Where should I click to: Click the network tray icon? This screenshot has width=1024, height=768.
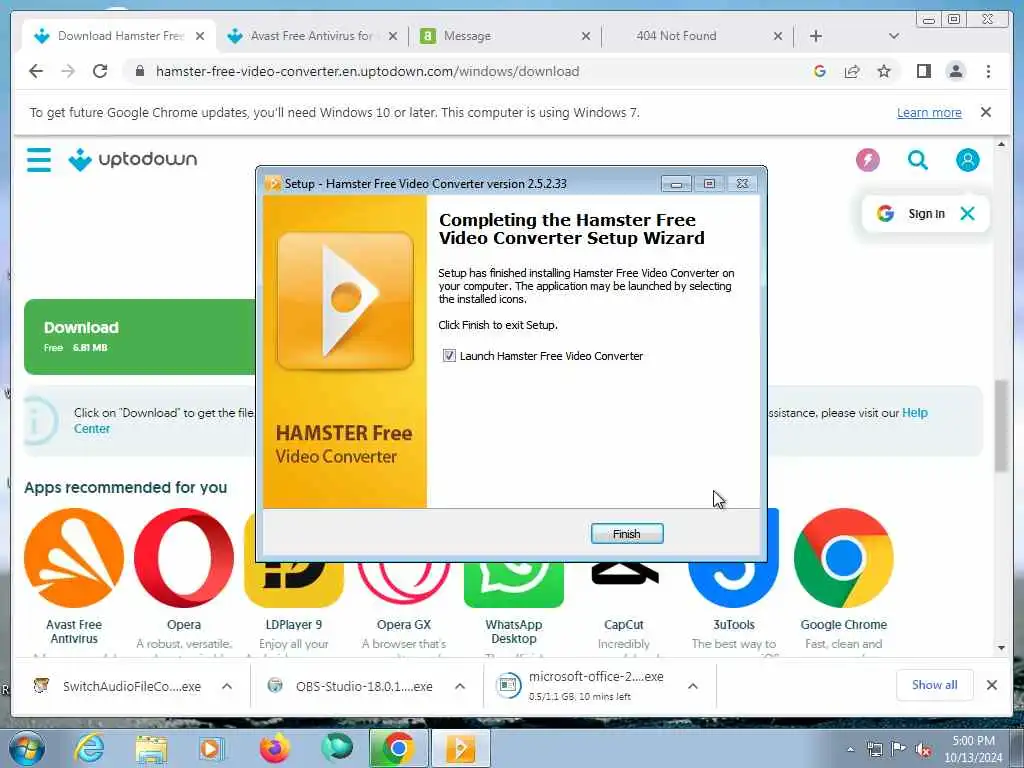coord(874,750)
